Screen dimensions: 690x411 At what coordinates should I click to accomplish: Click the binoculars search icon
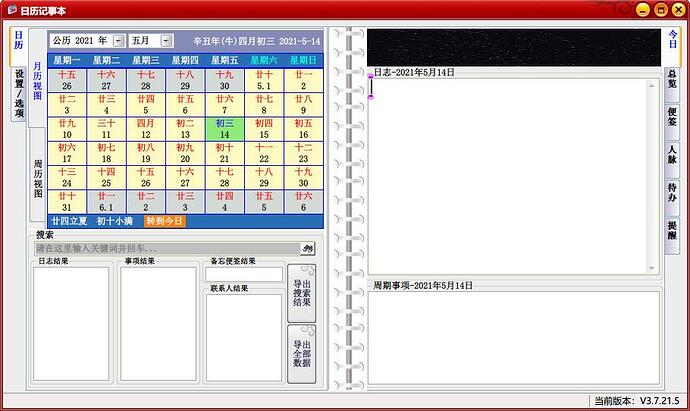click(308, 248)
